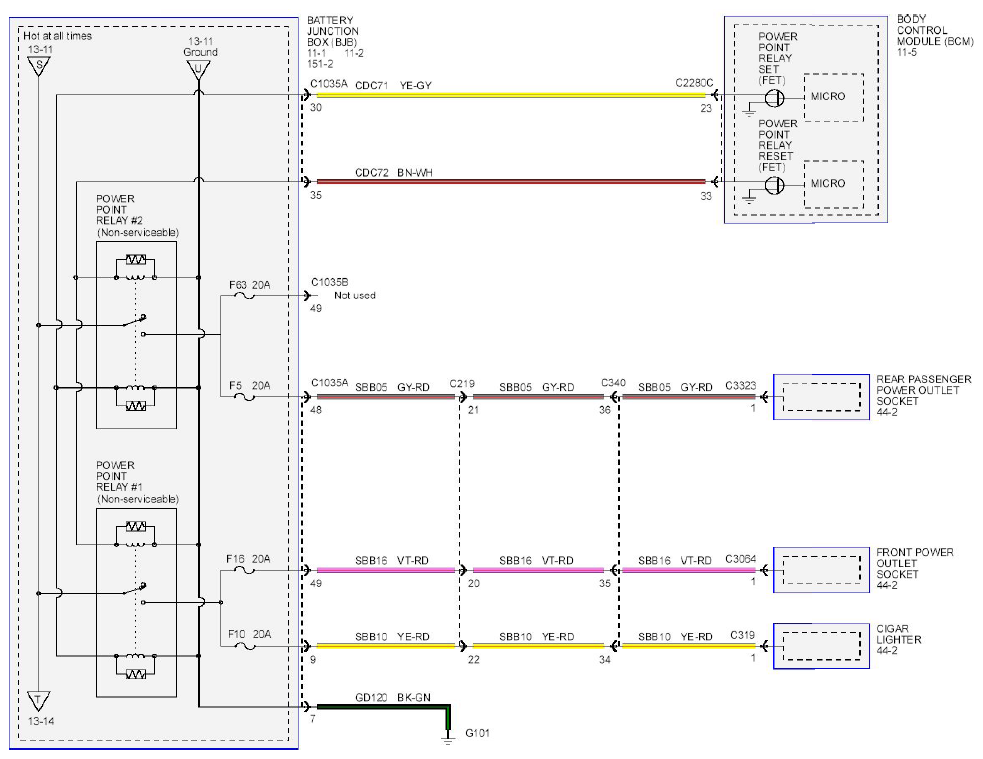Image resolution: width=983 pixels, height=759 pixels.
Task: Click the S triangle connector symbol
Action: coord(39,66)
